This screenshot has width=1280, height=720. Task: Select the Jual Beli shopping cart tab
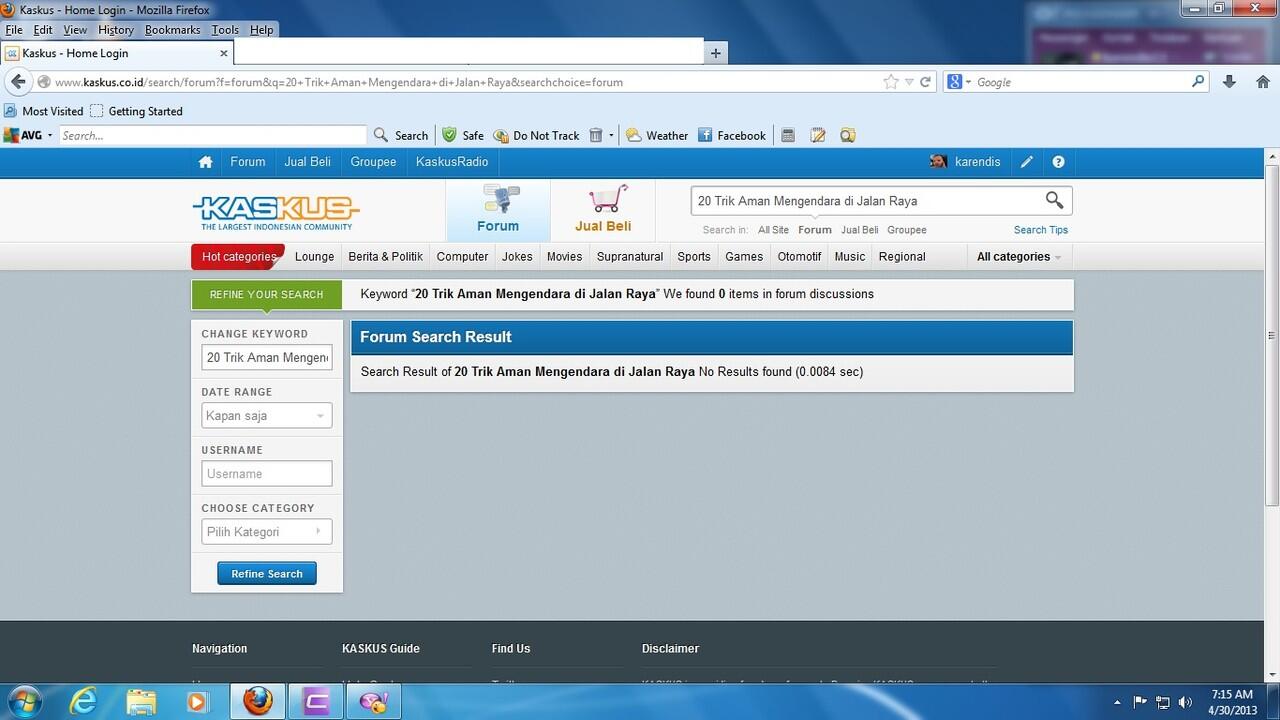click(603, 210)
